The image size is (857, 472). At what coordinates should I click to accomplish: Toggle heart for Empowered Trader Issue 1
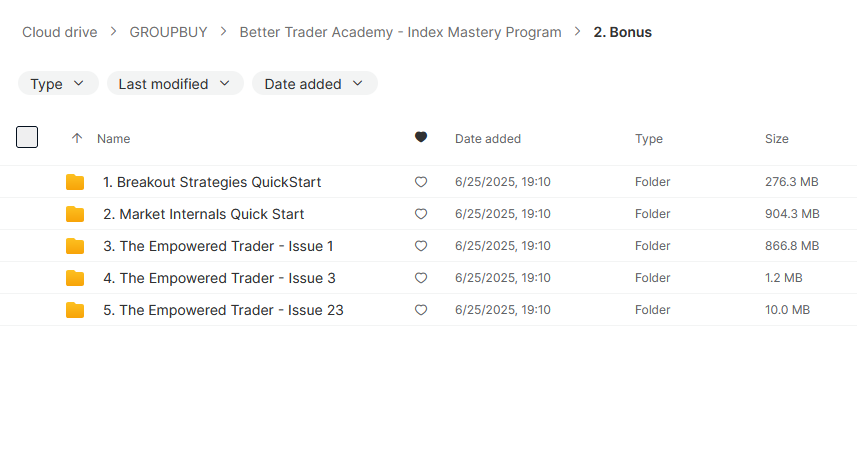420,246
